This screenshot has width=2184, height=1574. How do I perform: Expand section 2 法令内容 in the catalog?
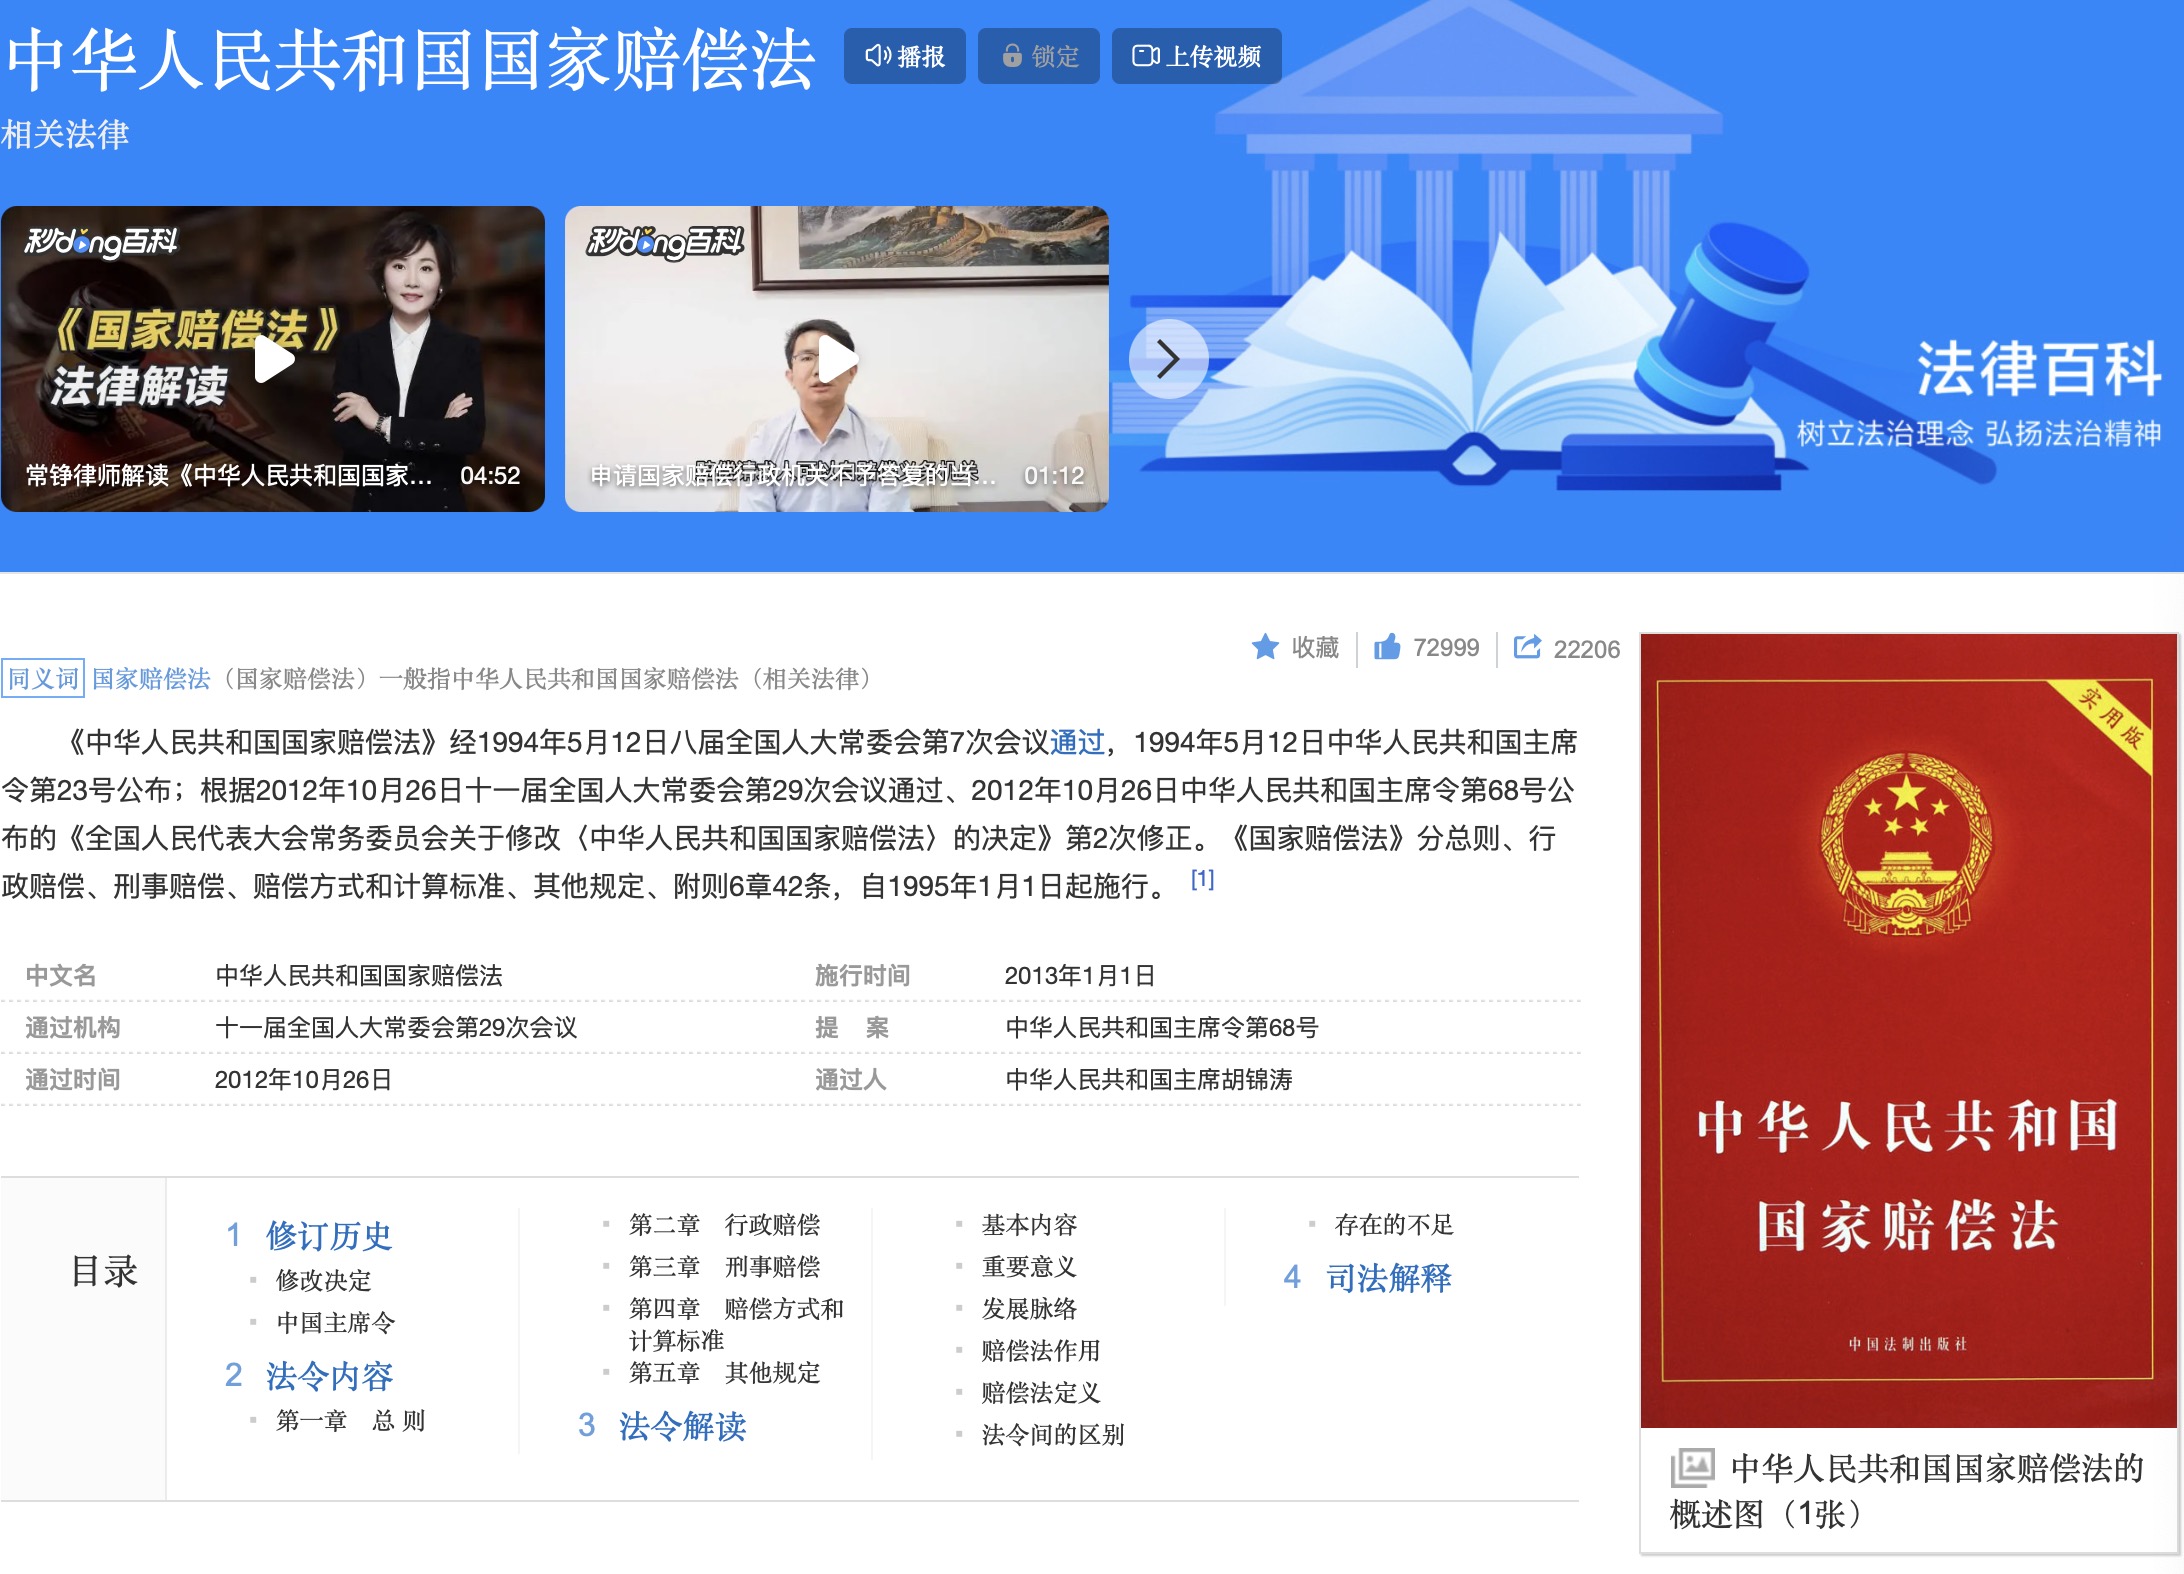330,1376
